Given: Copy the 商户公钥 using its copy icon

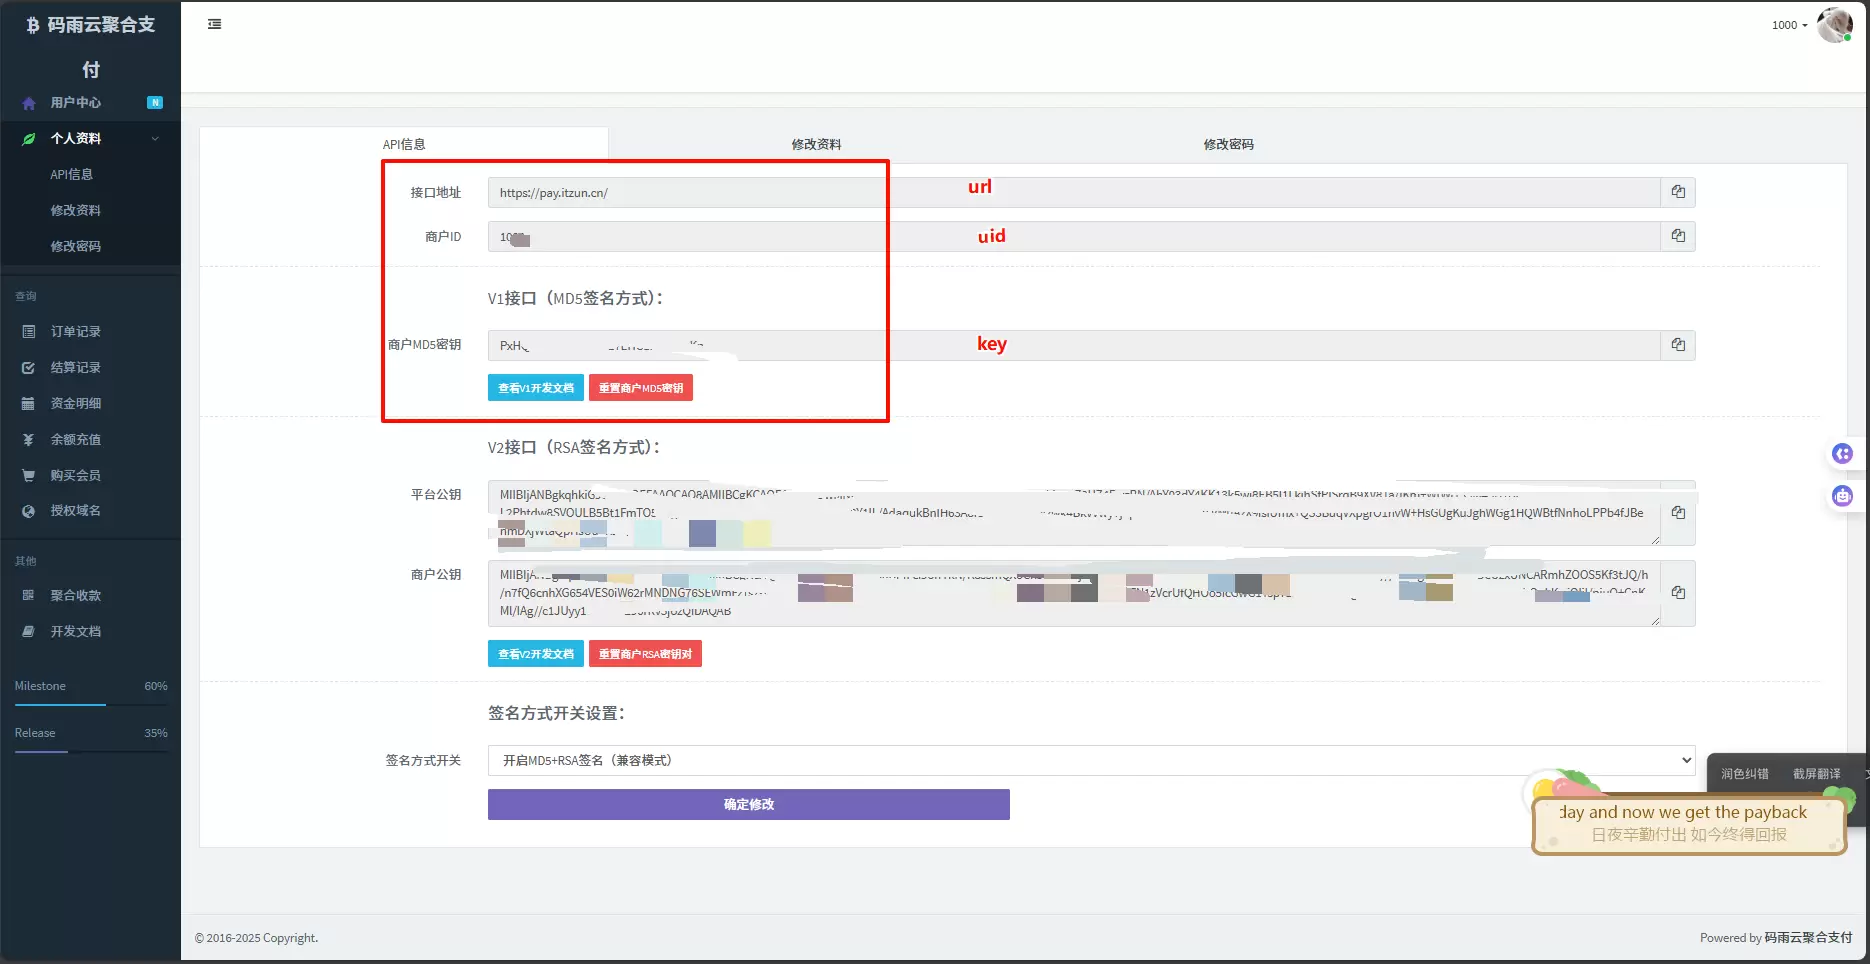Looking at the screenshot, I should [1678, 593].
